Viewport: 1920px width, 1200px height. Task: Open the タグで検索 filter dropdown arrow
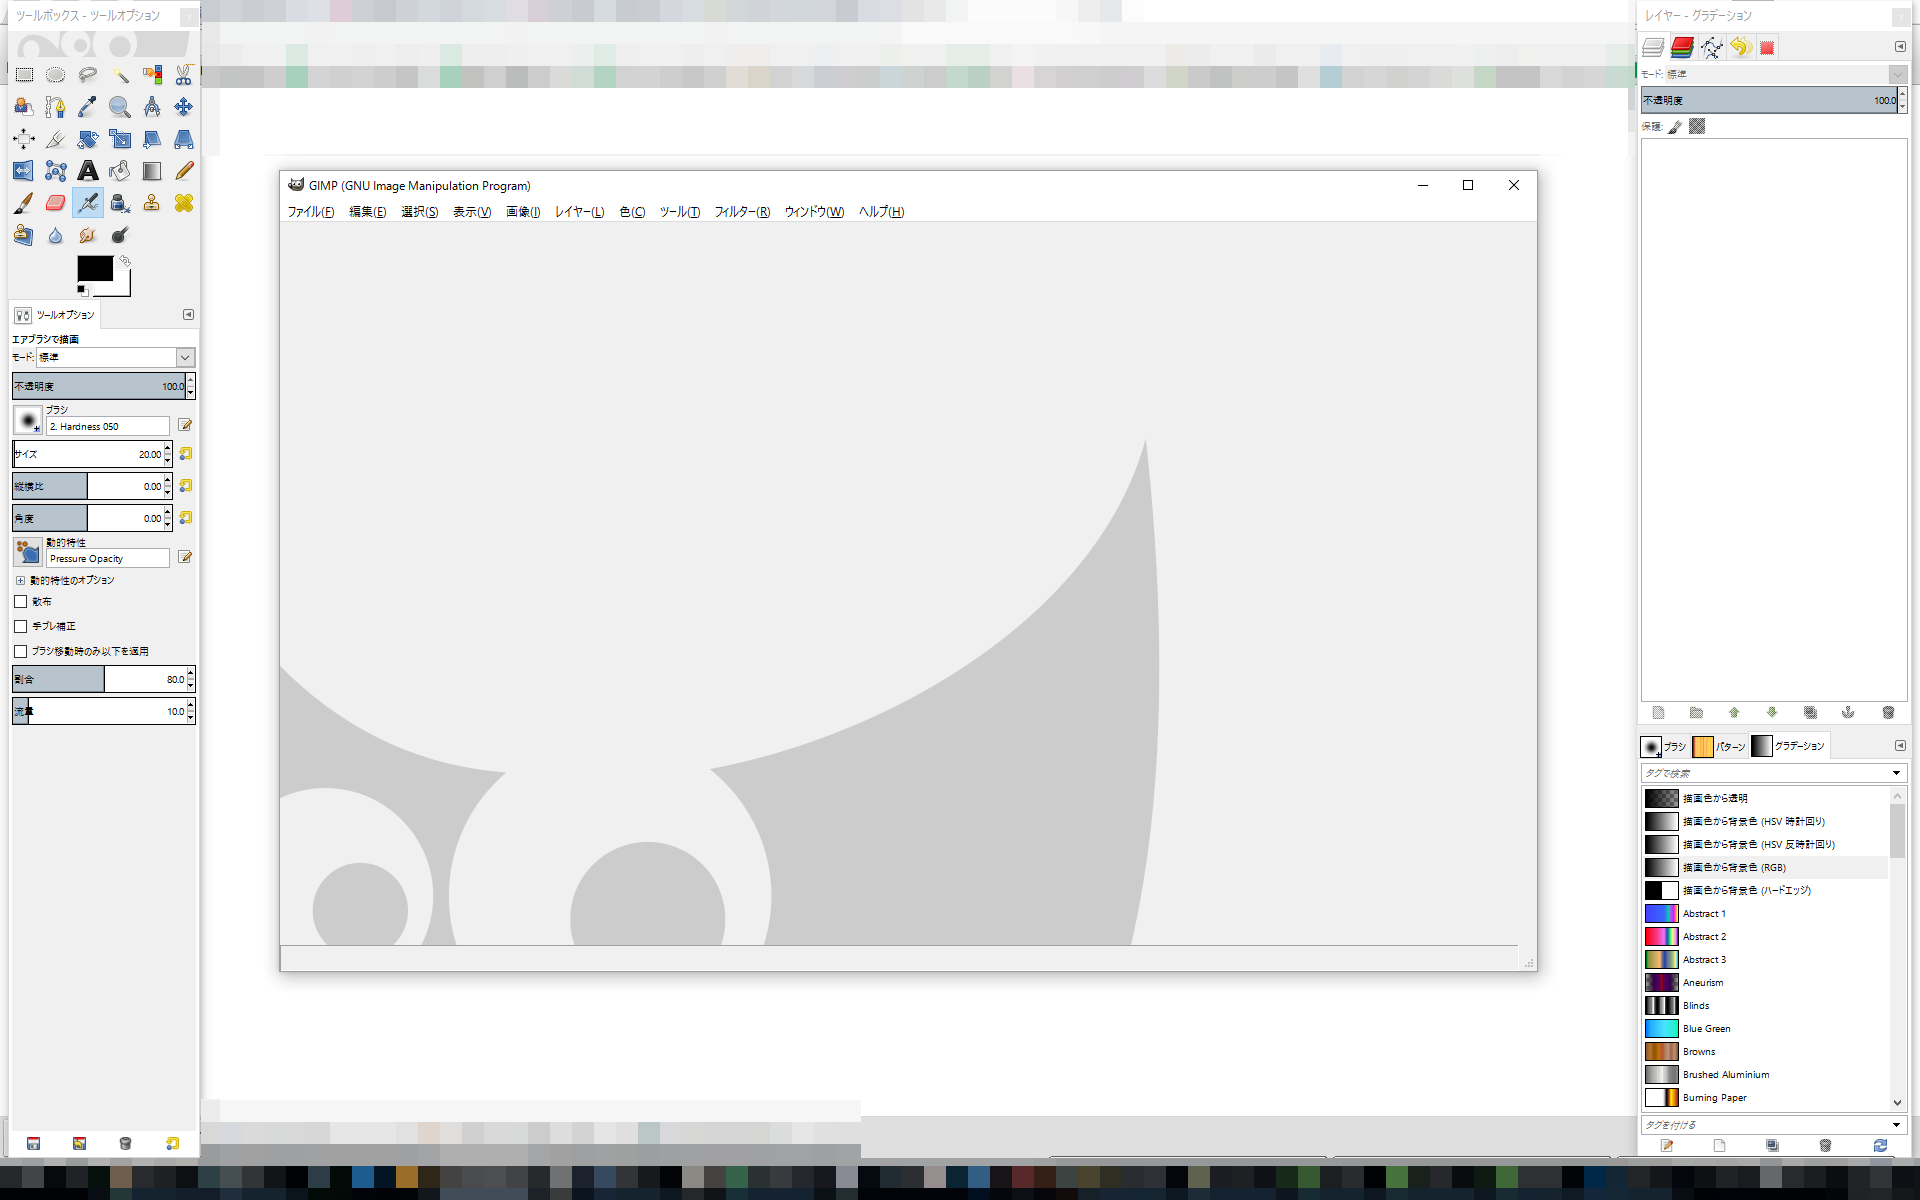click(1896, 773)
